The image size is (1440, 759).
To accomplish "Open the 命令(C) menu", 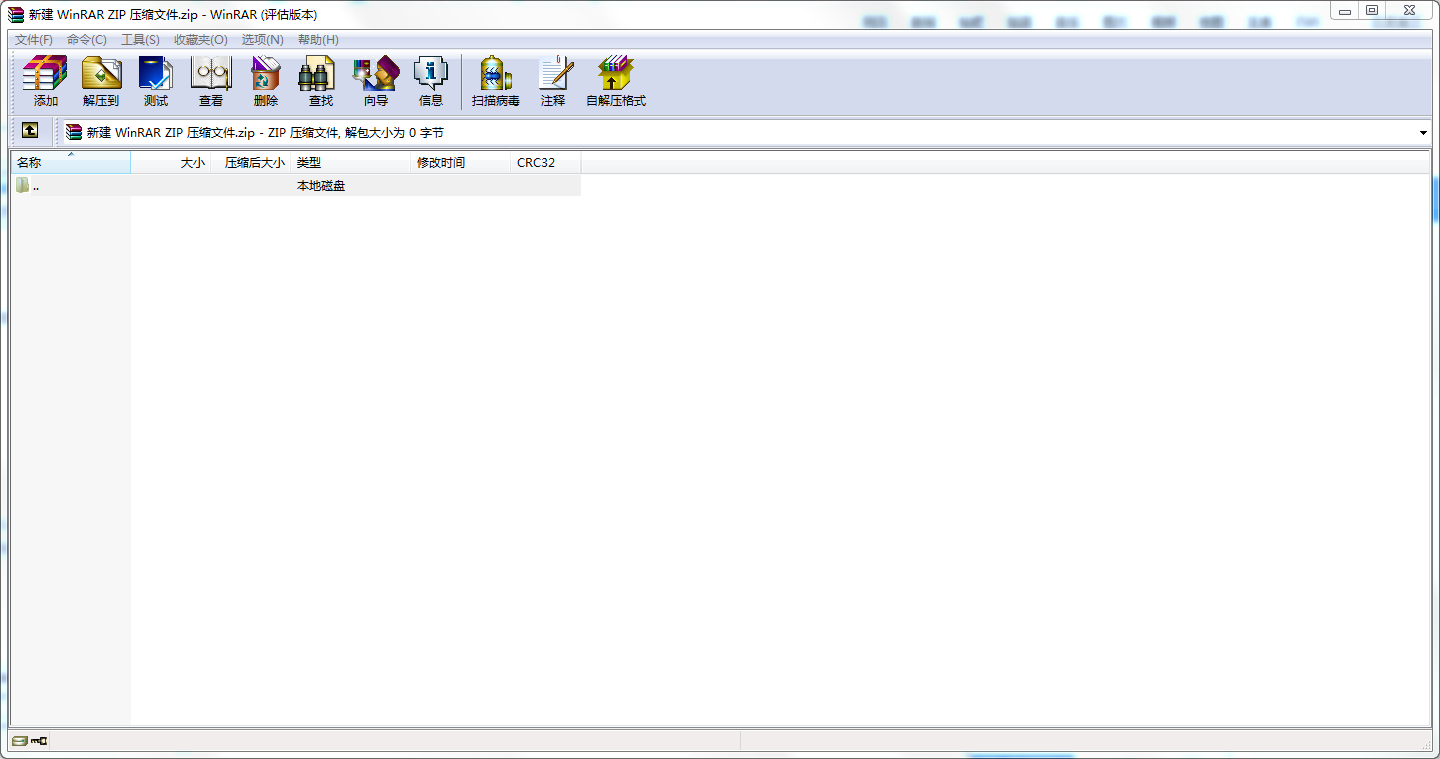I will coord(87,40).
